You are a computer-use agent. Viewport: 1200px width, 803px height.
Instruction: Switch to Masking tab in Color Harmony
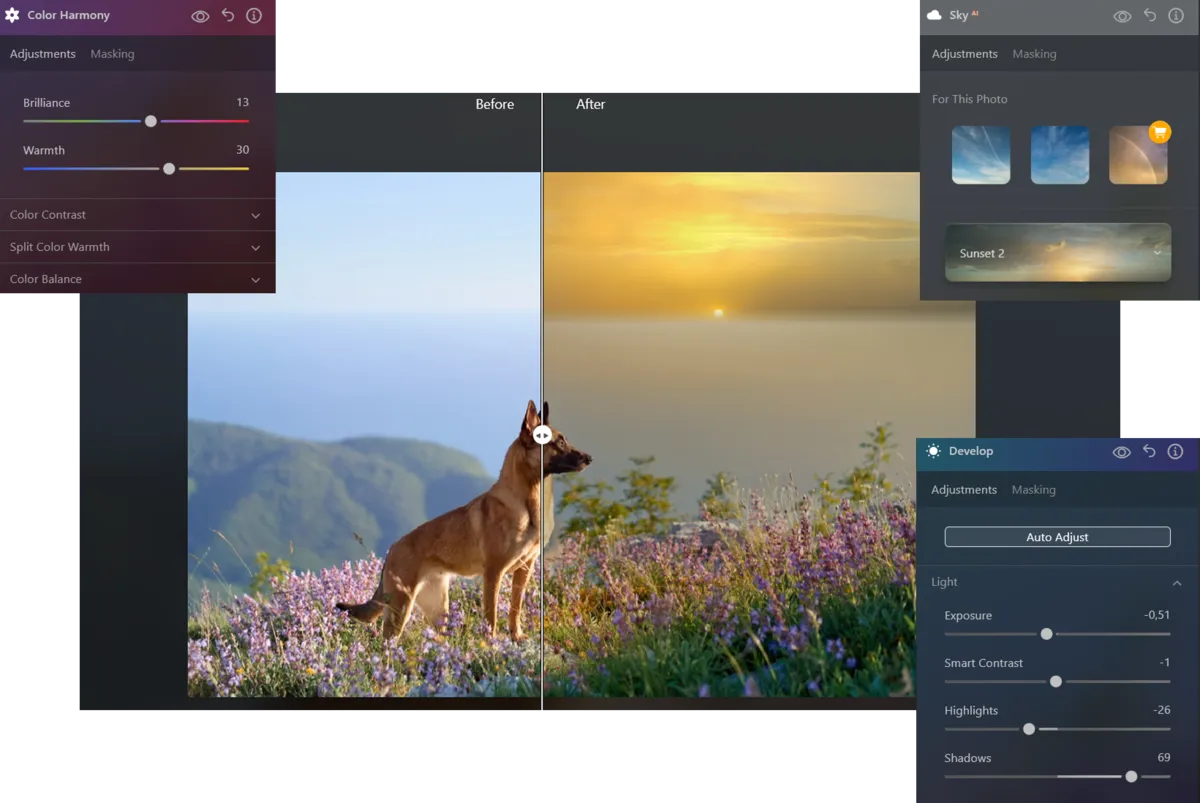(x=112, y=53)
